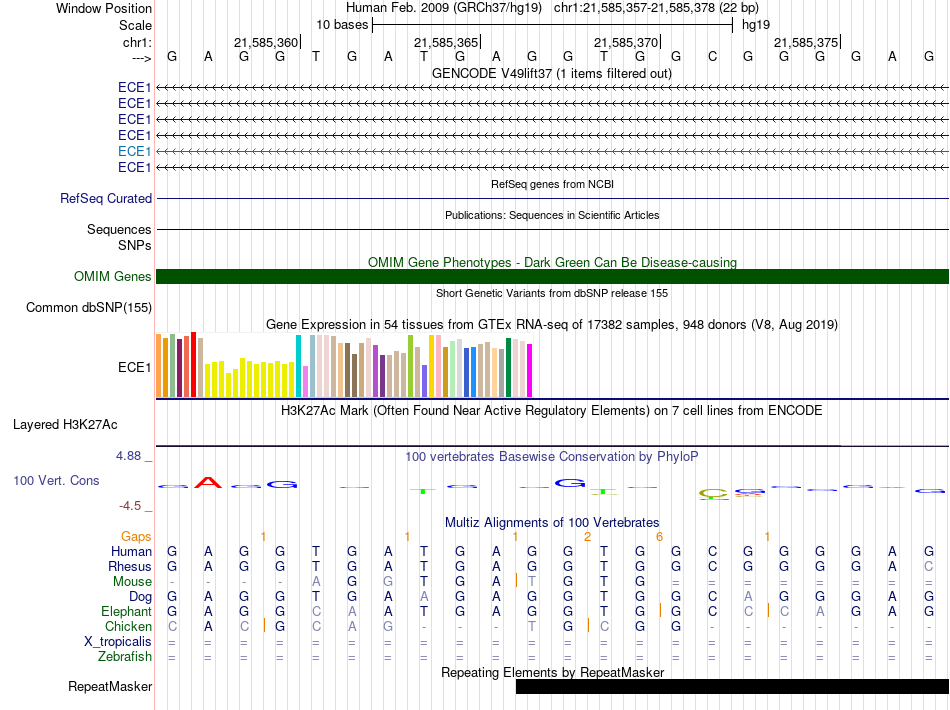This screenshot has width=950, height=710.
Task: Click the Zebrafish species label
Action: coord(125,657)
